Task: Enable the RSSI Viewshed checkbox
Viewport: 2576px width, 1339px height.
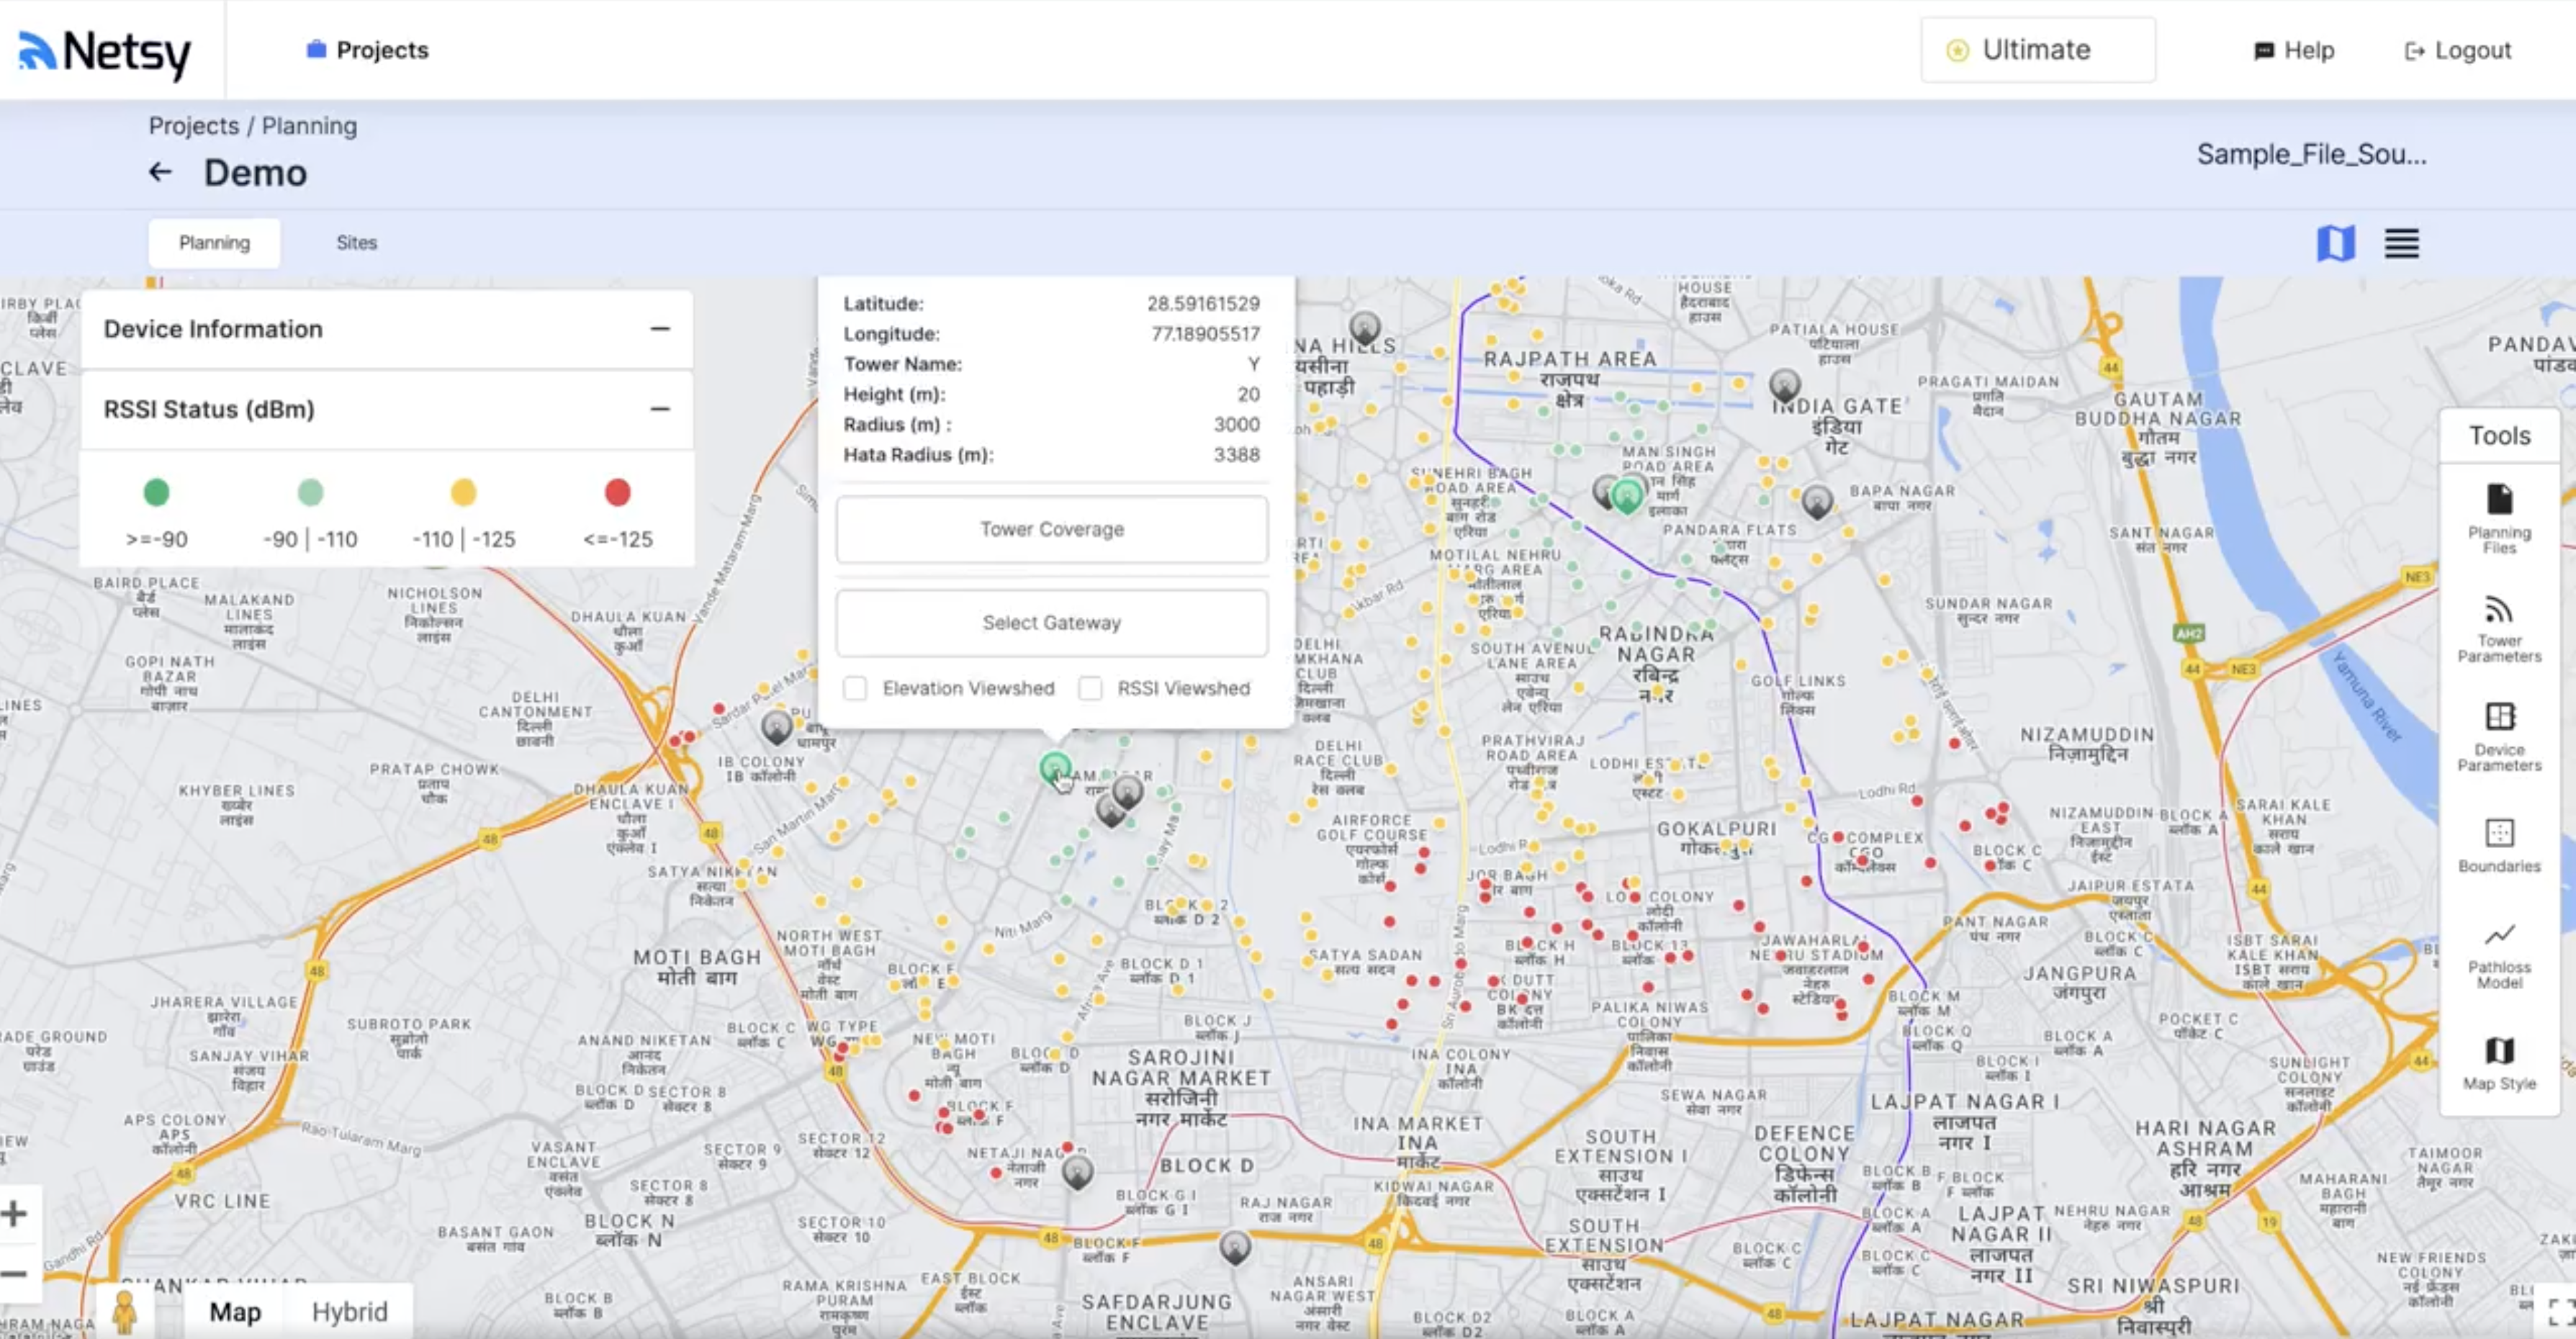Action: pyautogui.click(x=1090, y=689)
